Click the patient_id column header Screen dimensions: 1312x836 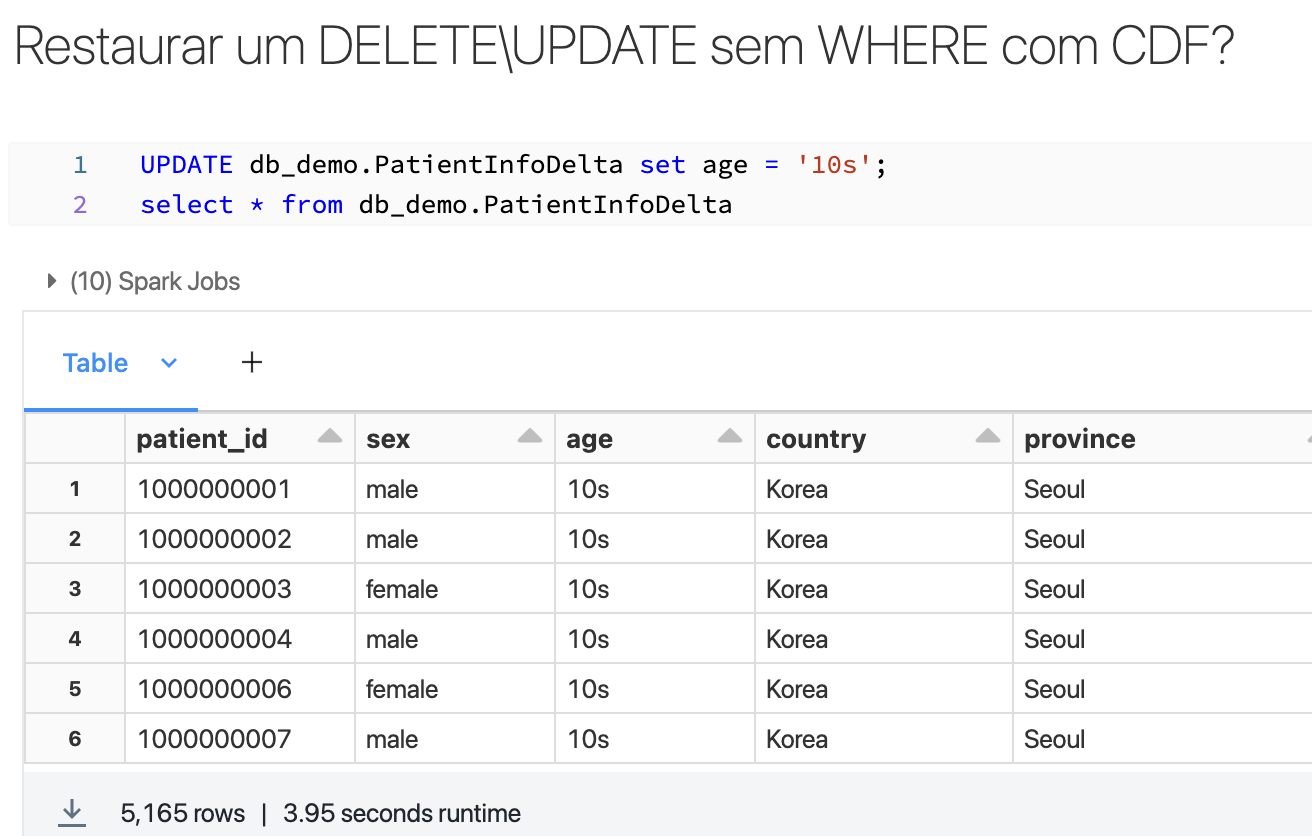tap(240, 439)
